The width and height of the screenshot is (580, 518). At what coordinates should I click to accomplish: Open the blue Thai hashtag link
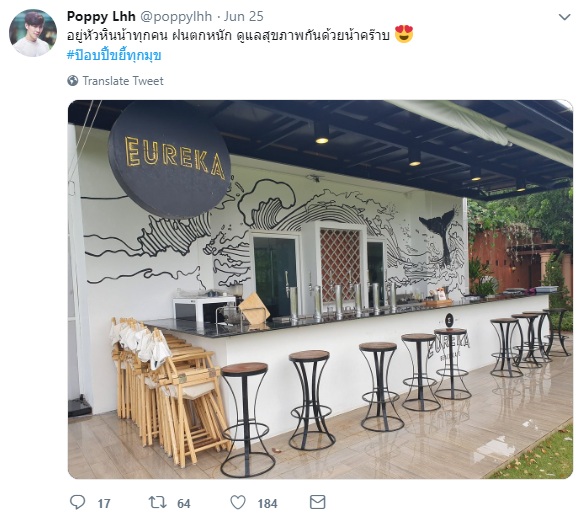click(114, 56)
